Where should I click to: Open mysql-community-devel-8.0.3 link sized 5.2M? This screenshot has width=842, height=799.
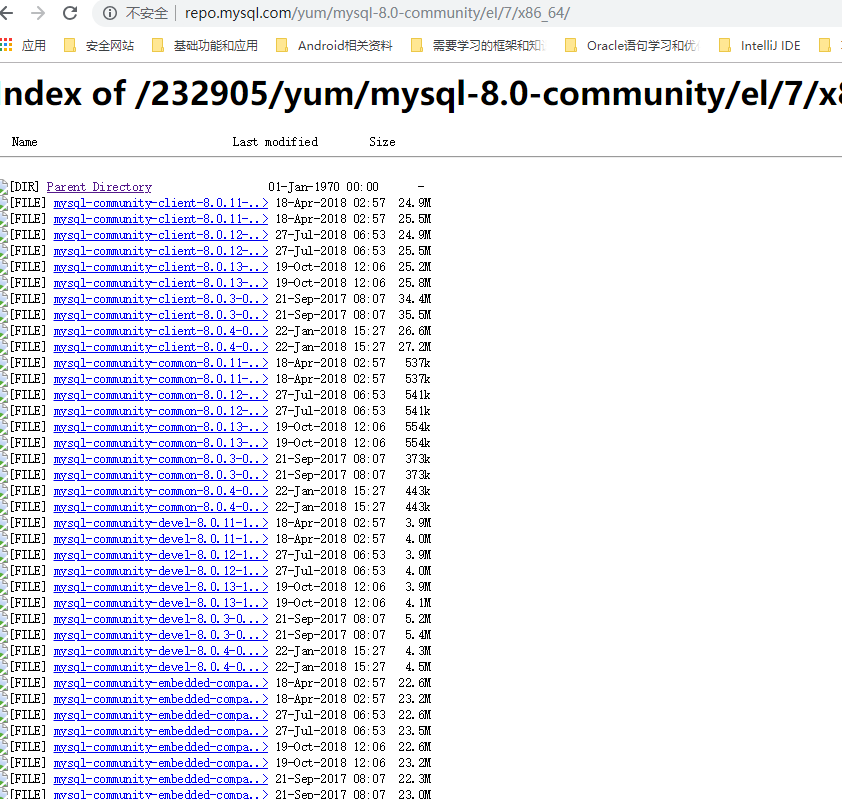coord(161,619)
